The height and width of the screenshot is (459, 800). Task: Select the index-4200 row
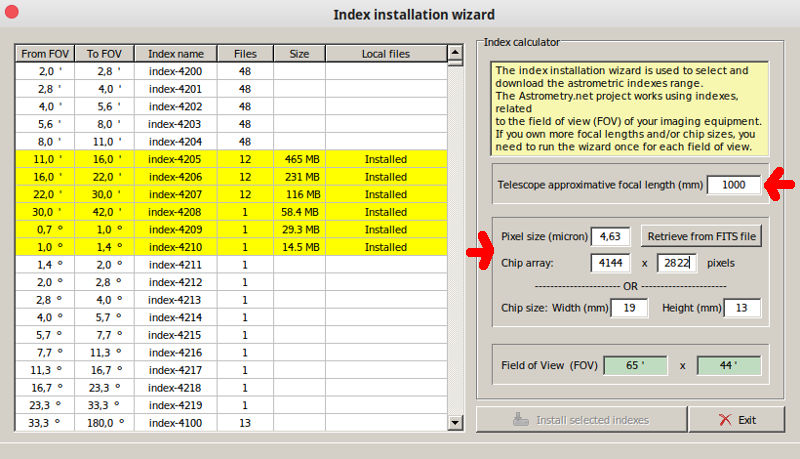[x=176, y=71]
